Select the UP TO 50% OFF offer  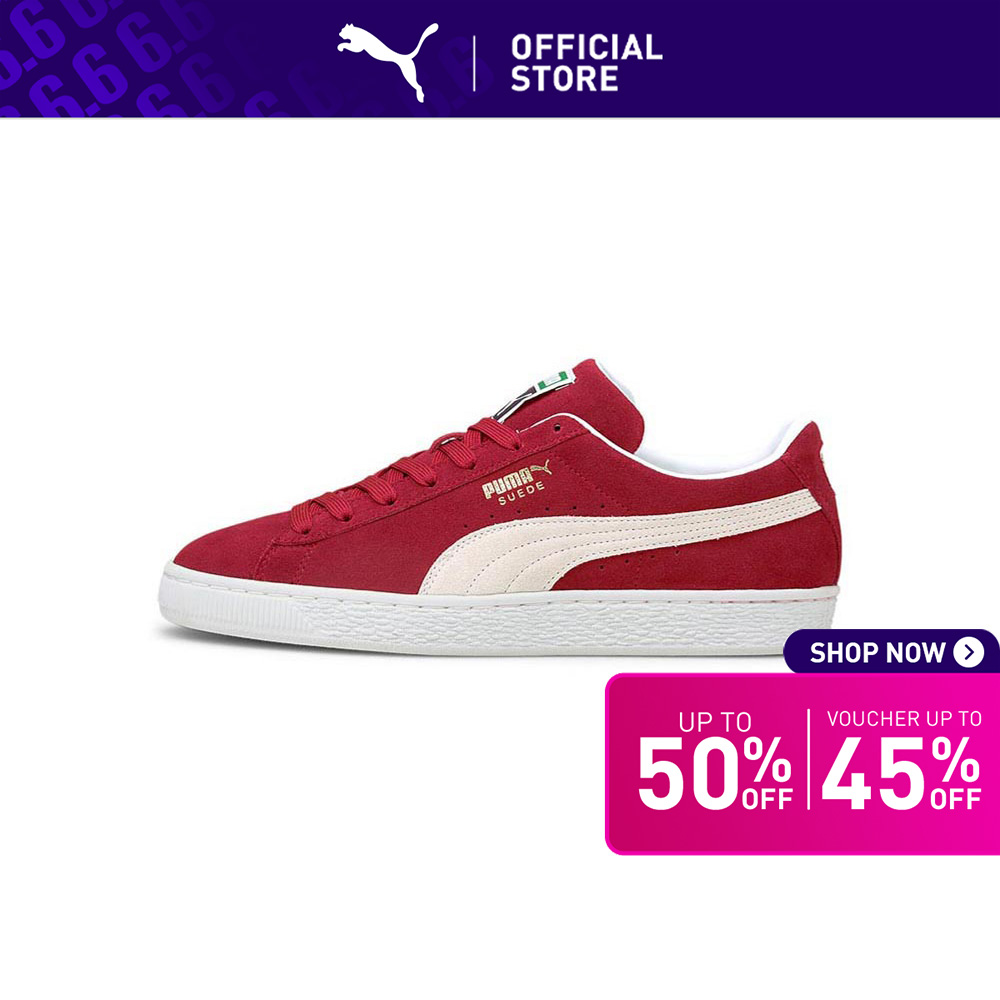click(x=715, y=760)
